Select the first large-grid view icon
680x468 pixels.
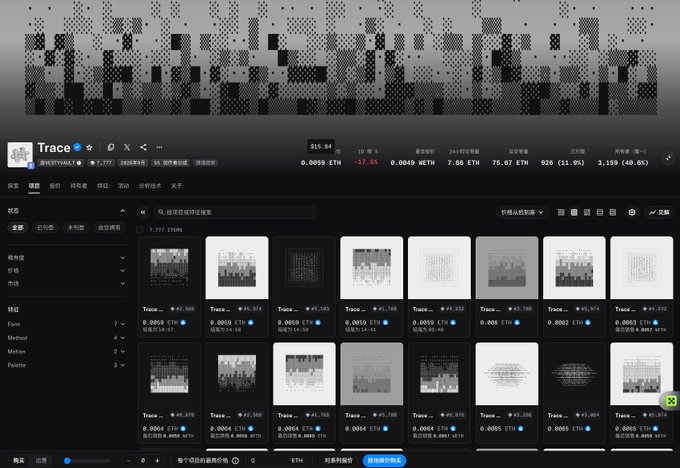tap(561, 212)
